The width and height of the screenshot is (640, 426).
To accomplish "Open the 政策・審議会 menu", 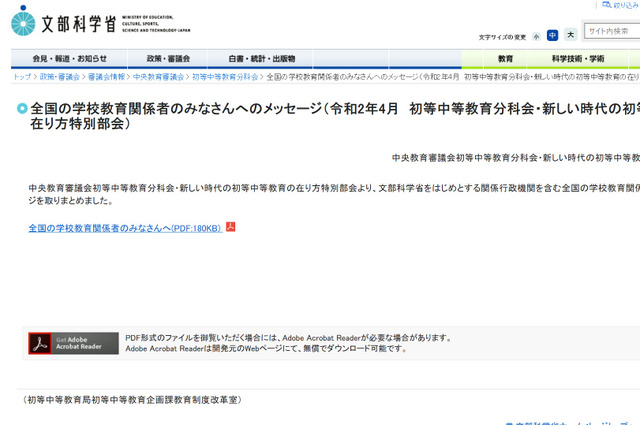I will pyautogui.click(x=168, y=59).
